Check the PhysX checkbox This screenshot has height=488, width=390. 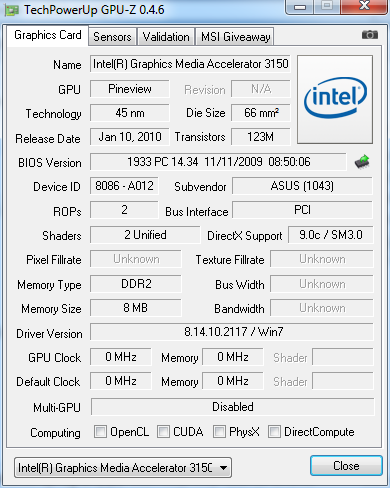click(219, 431)
